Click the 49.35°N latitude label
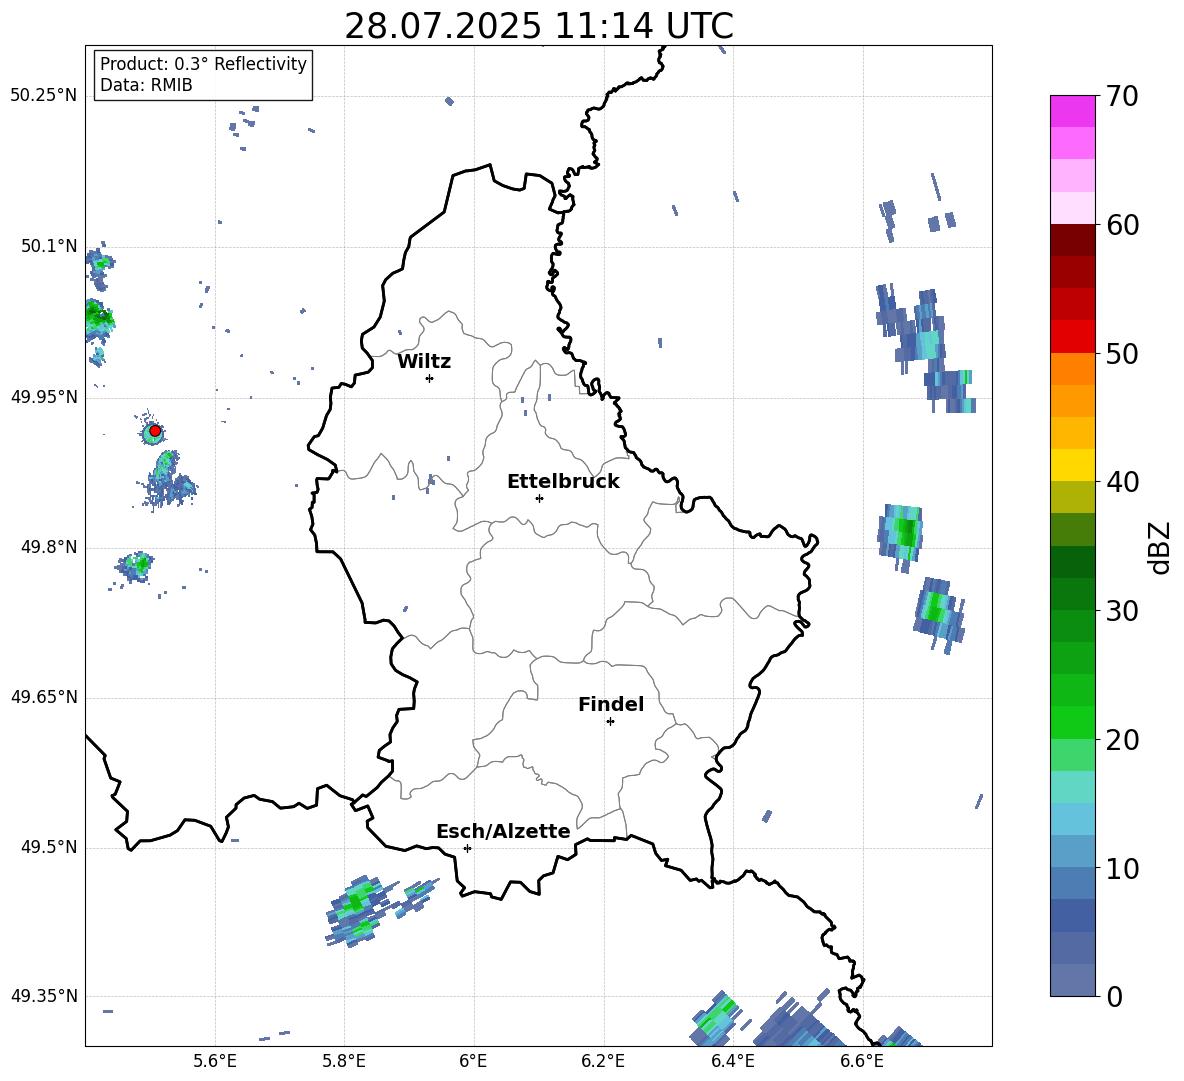Screen dimensions: 1184x1081 click(x=44, y=996)
